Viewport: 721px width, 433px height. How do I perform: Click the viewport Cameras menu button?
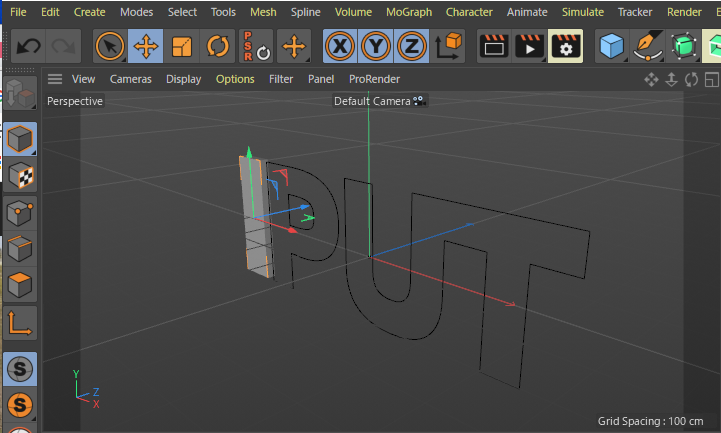131,79
